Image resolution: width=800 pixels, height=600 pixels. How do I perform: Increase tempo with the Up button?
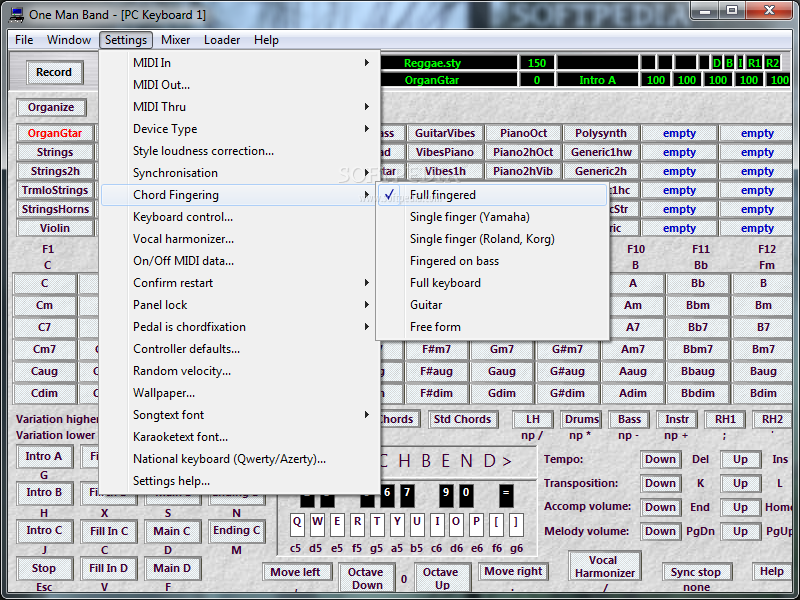pos(740,459)
